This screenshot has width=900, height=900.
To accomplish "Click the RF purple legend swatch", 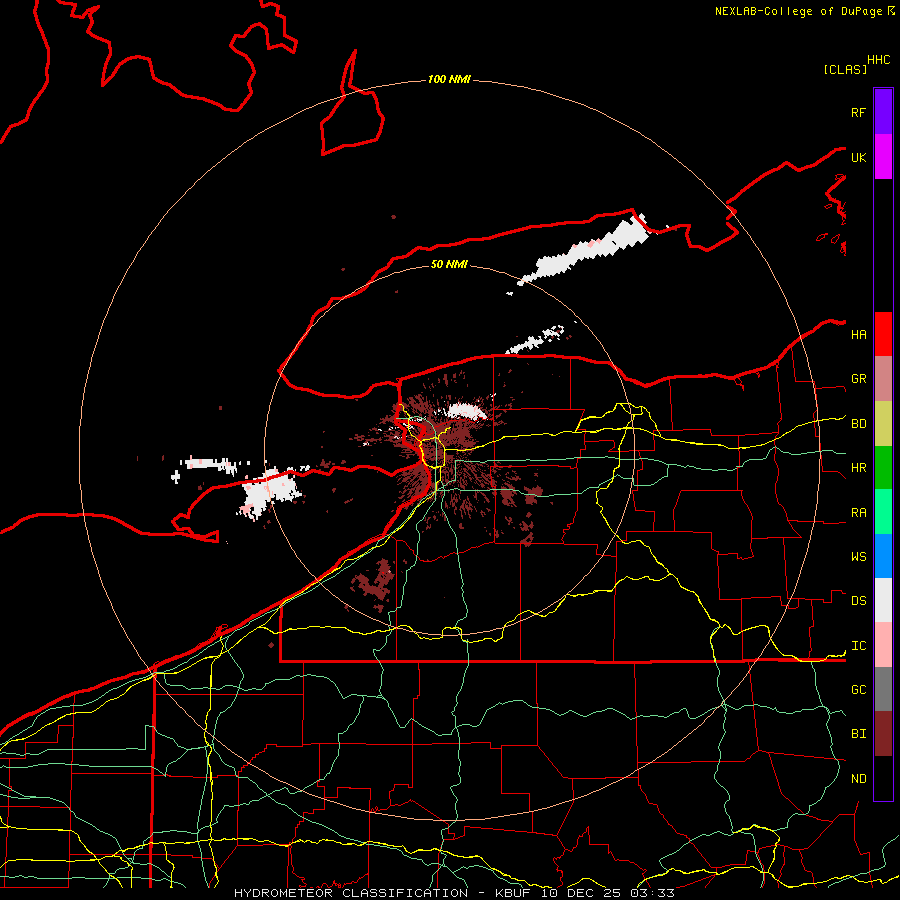I will pos(883,112).
